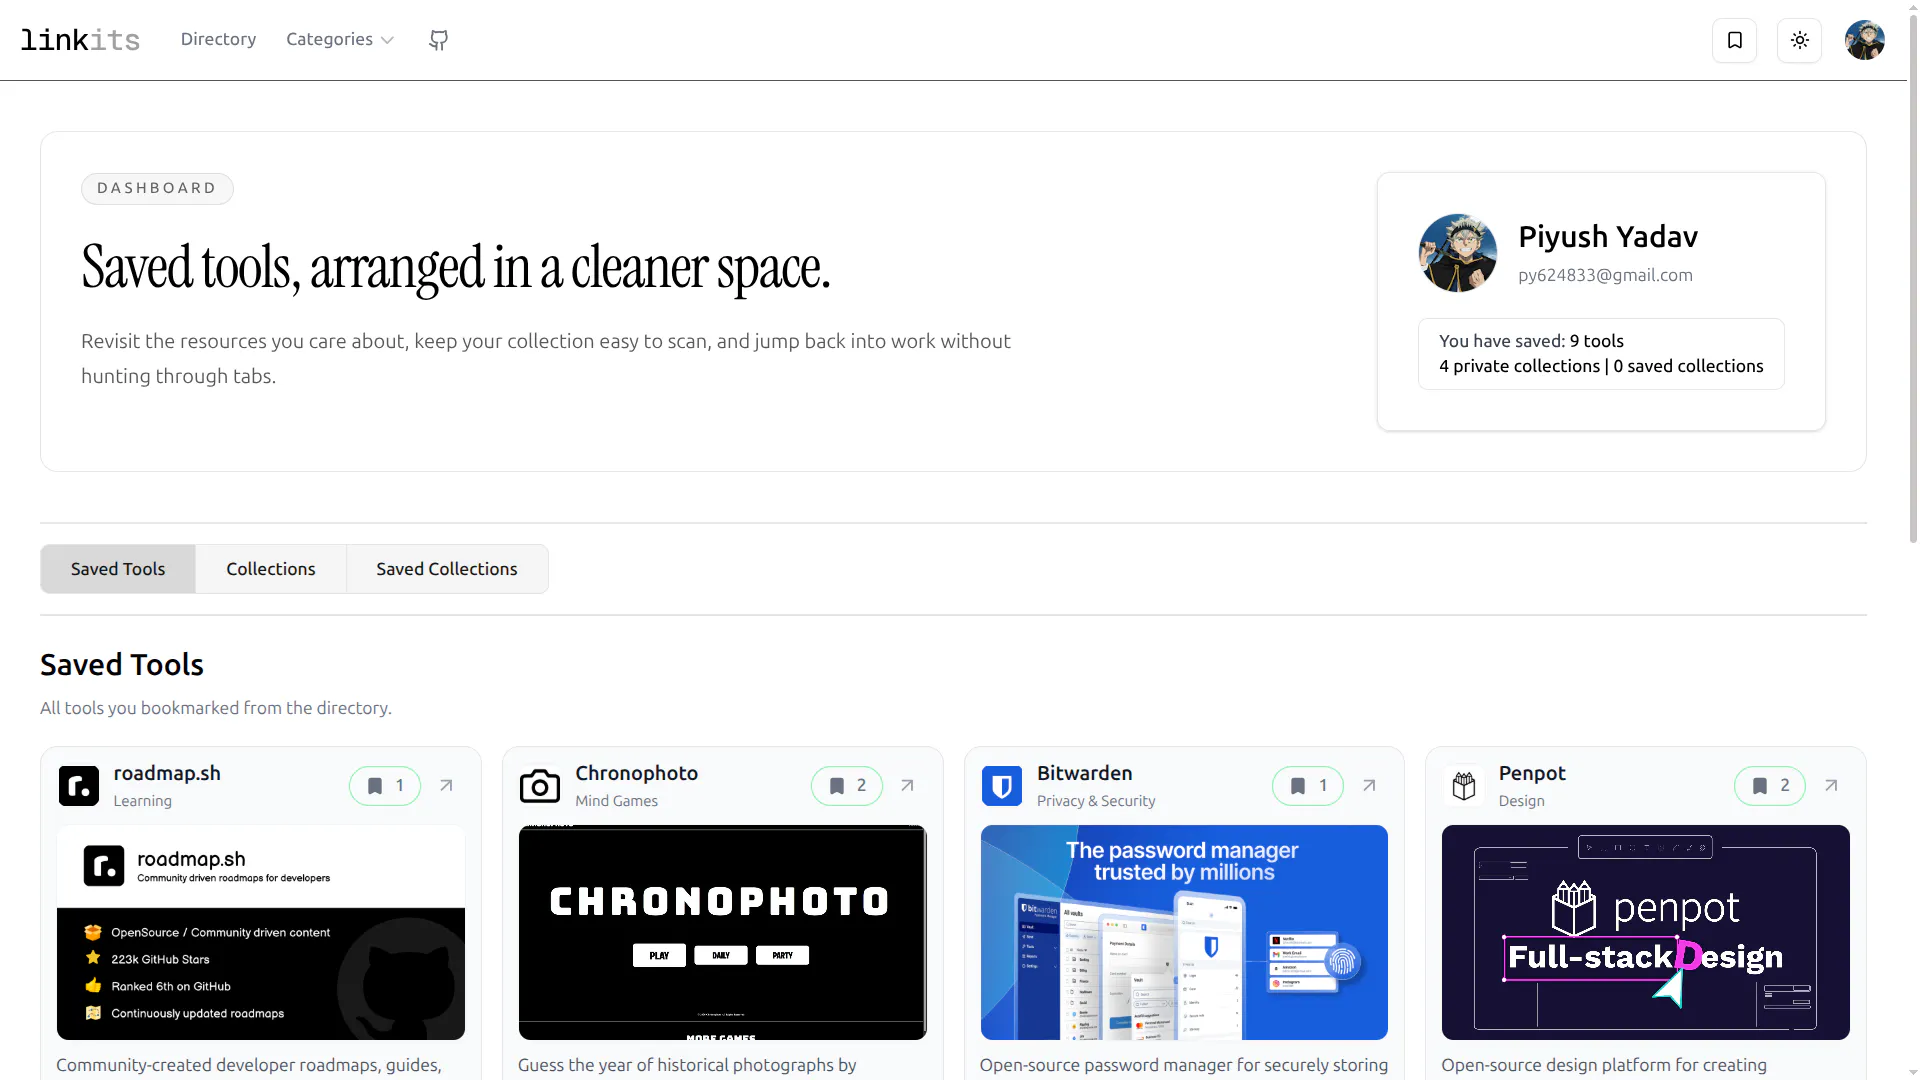The height and width of the screenshot is (1080, 1920).
Task: Open the GitHub icon in navbar
Action: click(438, 40)
